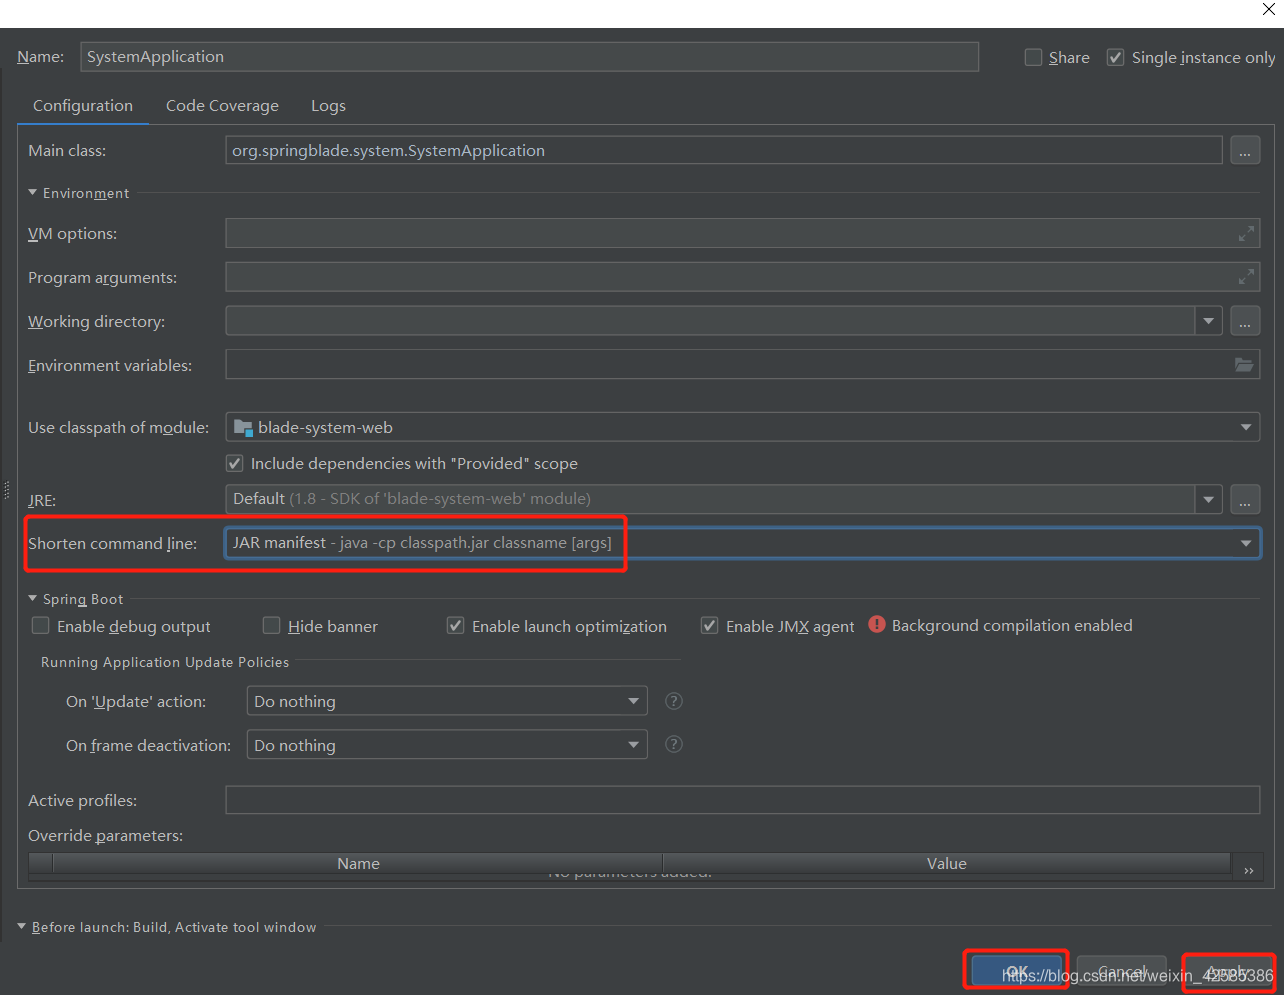
Task: Browse for Main class using the ellipsis icon
Action: 1245,150
